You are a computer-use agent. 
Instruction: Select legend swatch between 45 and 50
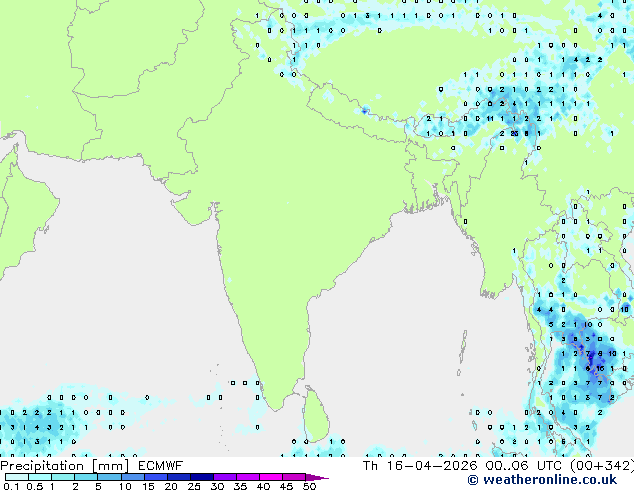coord(294,477)
